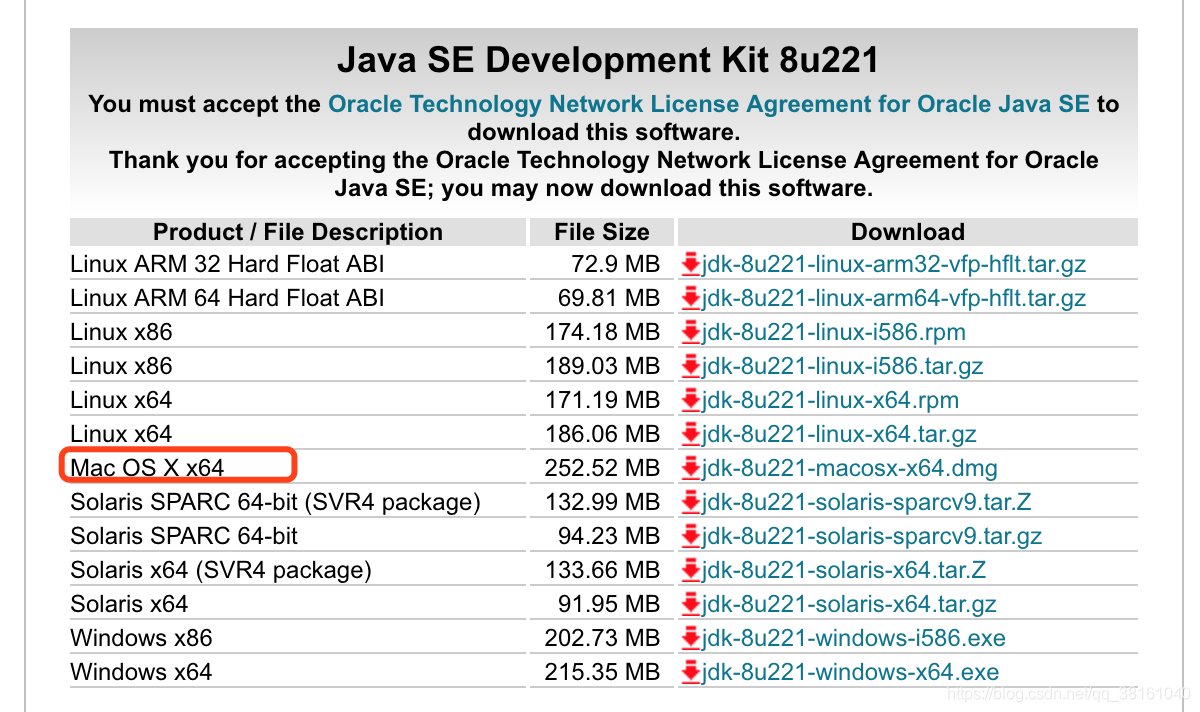1200x712 pixels.
Task: Download jdk-8u221-linux-x64.rpm link
Action: coord(831,401)
